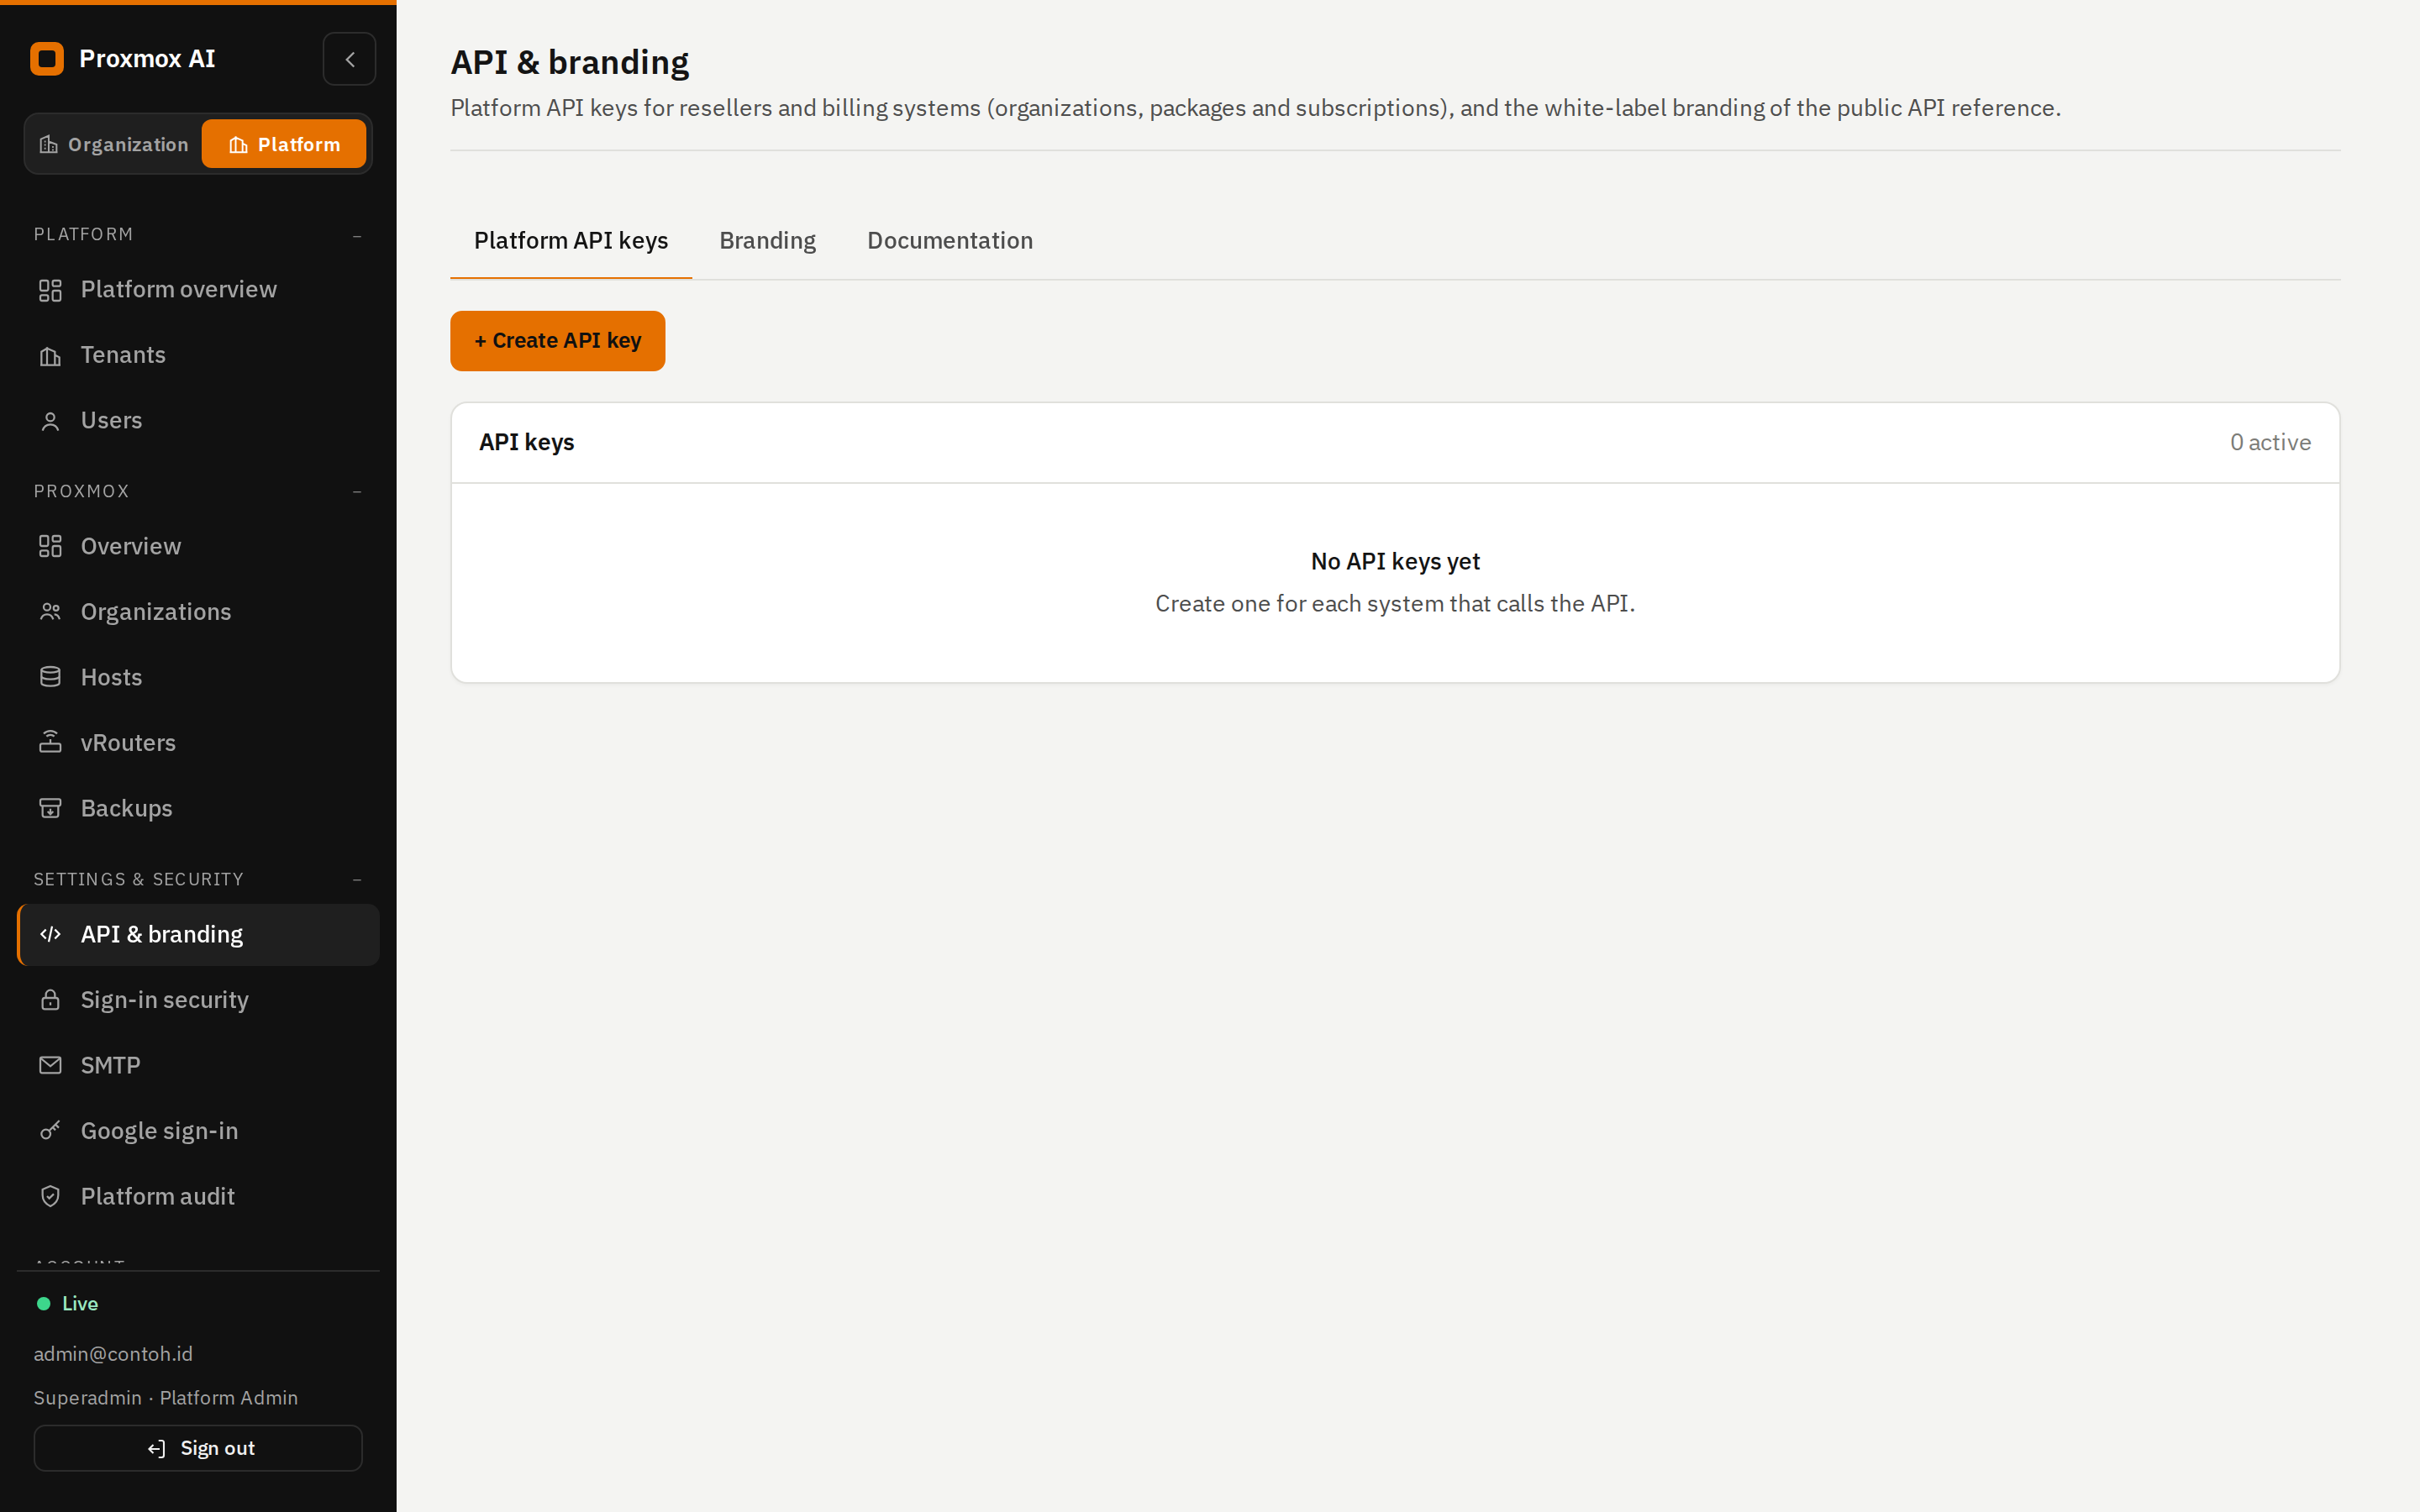Image resolution: width=2420 pixels, height=1512 pixels.
Task: Click the Backups archive icon
Action: [x=50, y=808]
